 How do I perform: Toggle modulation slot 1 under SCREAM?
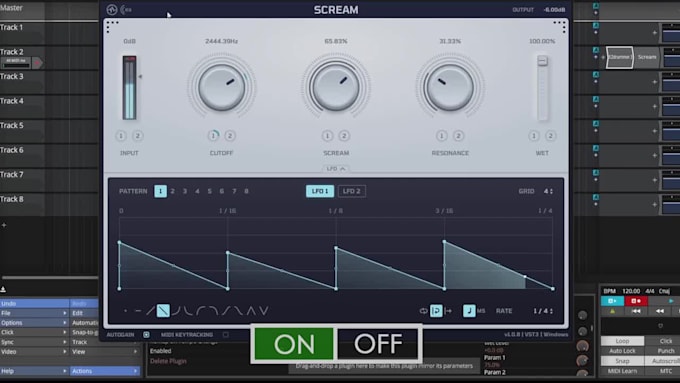[x=327, y=136]
